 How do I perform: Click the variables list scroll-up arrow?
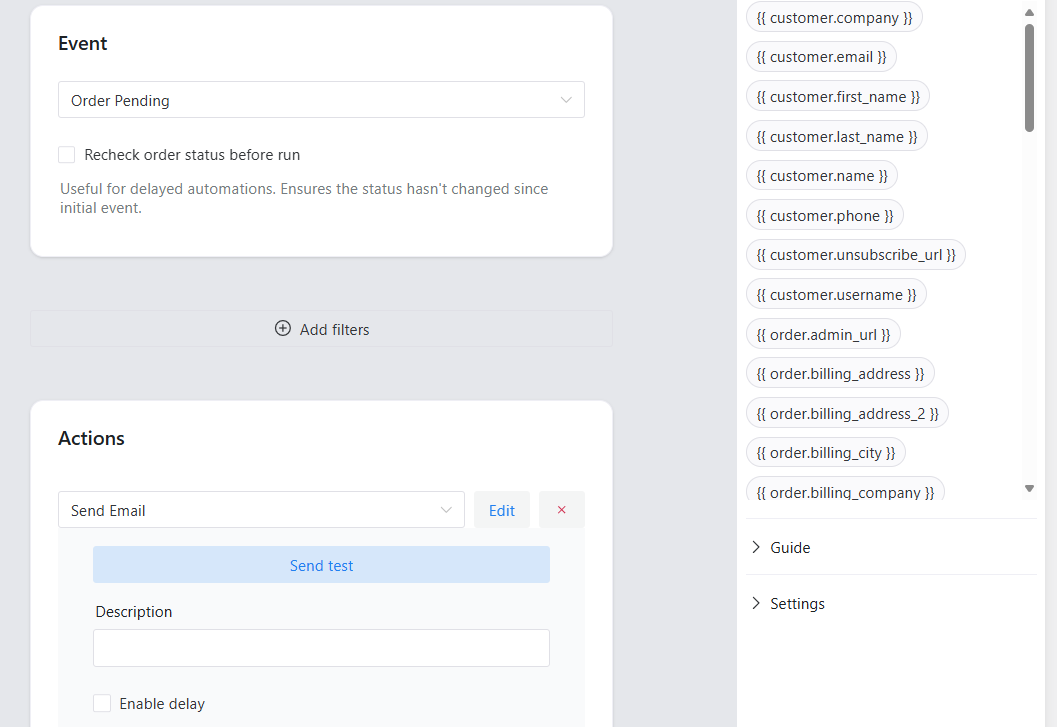pos(1029,12)
